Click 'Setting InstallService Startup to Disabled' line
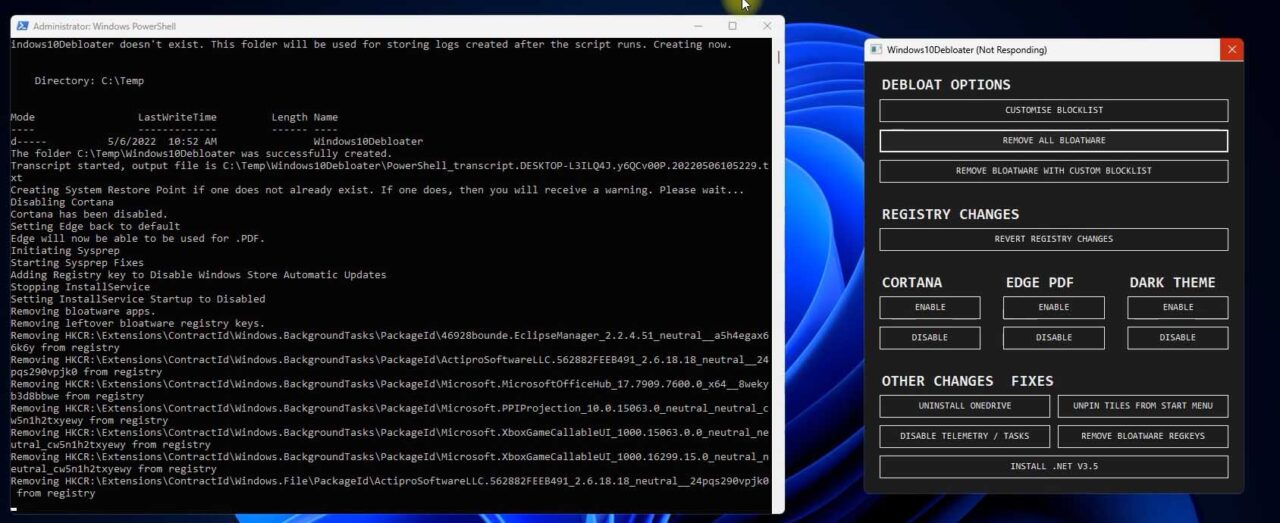Image resolution: width=1280 pixels, height=523 pixels. pos(138,299)
